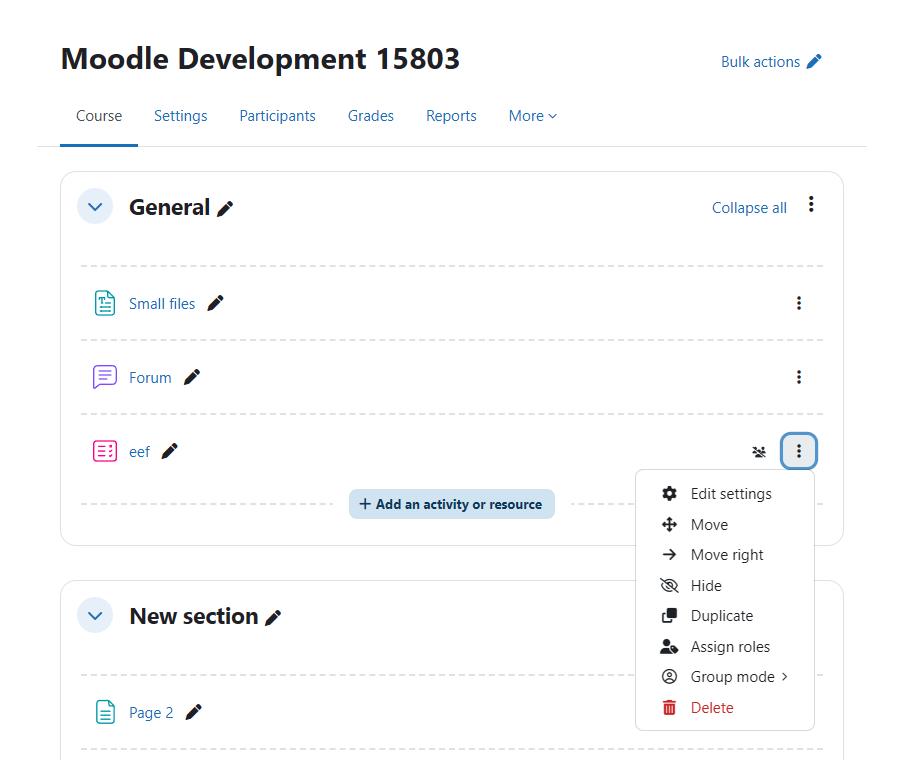Open the Small files link
Screen dimensions: 901x760
click(162, 304)
